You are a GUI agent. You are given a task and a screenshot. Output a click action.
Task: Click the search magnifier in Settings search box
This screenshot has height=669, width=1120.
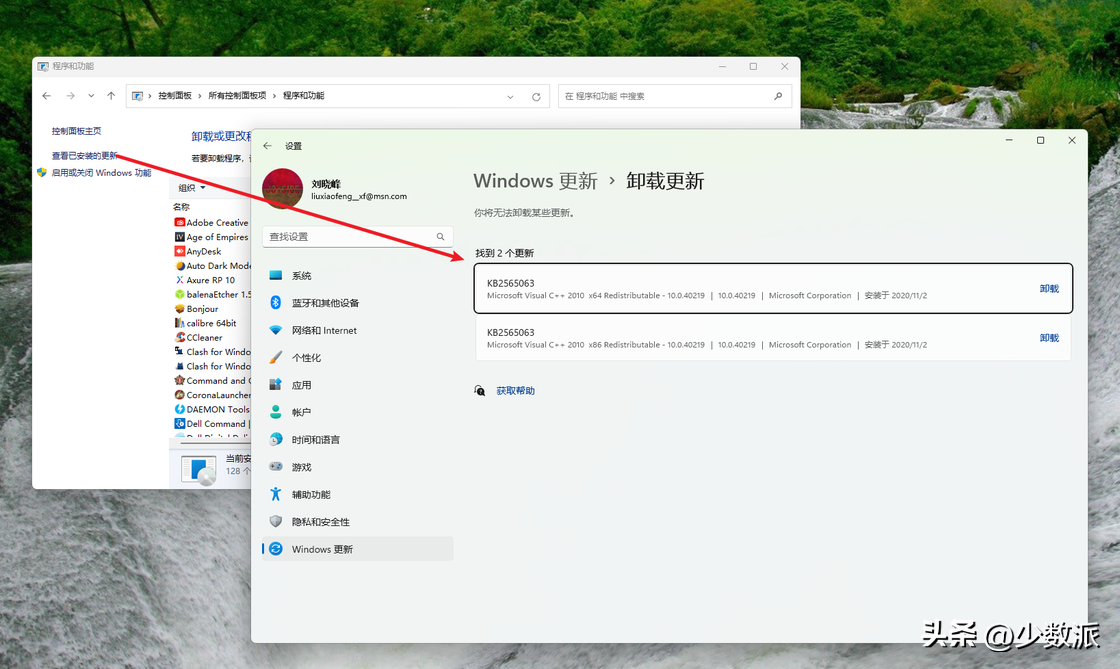pos(440,237)
